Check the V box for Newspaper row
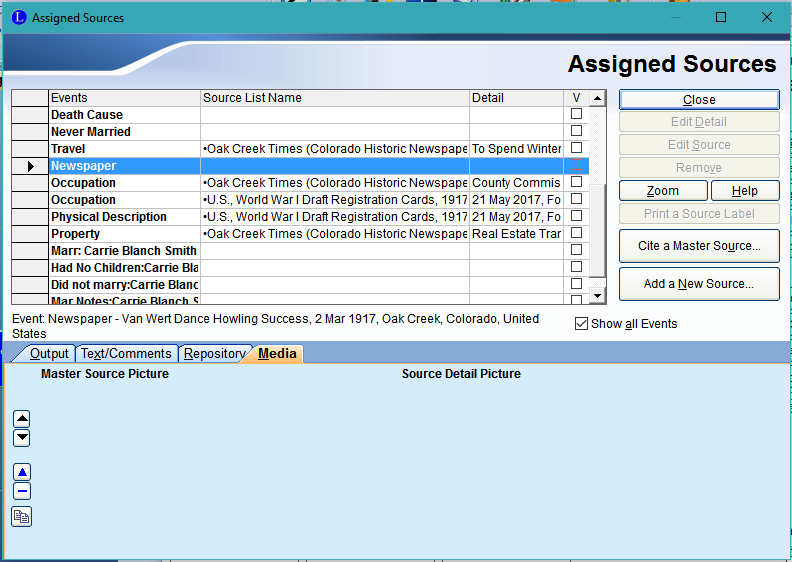The image size is (792, 562). [x=576, y=165]
